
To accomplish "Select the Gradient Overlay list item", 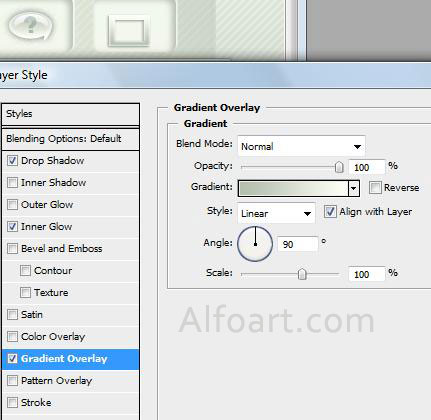I will click(x=70, y=359).
